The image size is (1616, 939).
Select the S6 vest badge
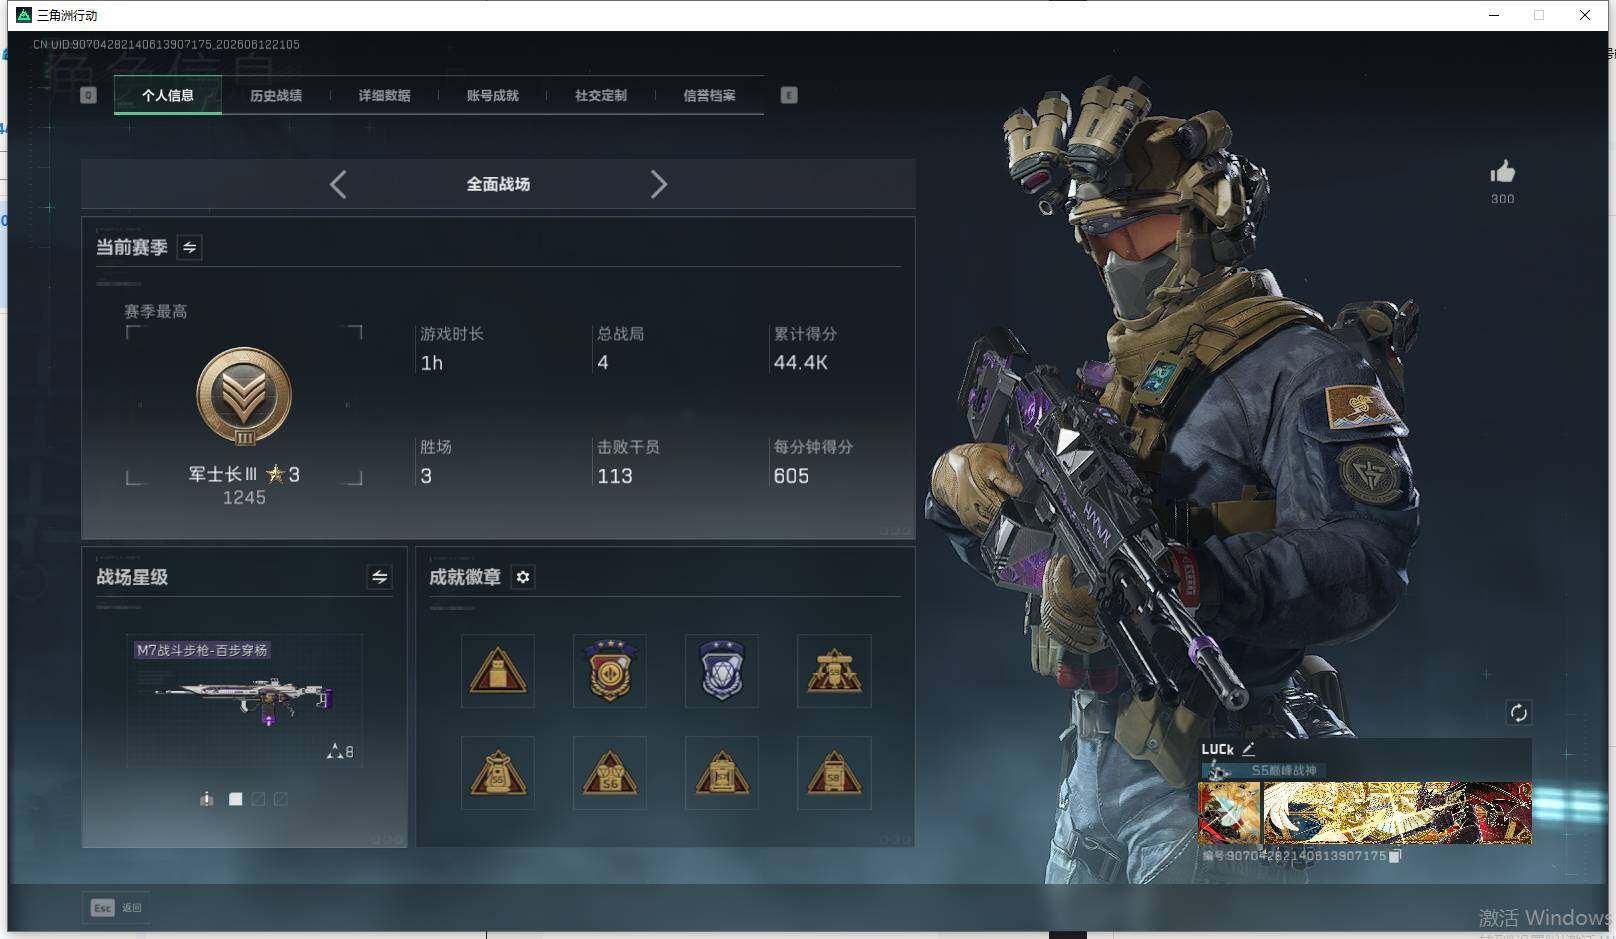pos(610,773)
